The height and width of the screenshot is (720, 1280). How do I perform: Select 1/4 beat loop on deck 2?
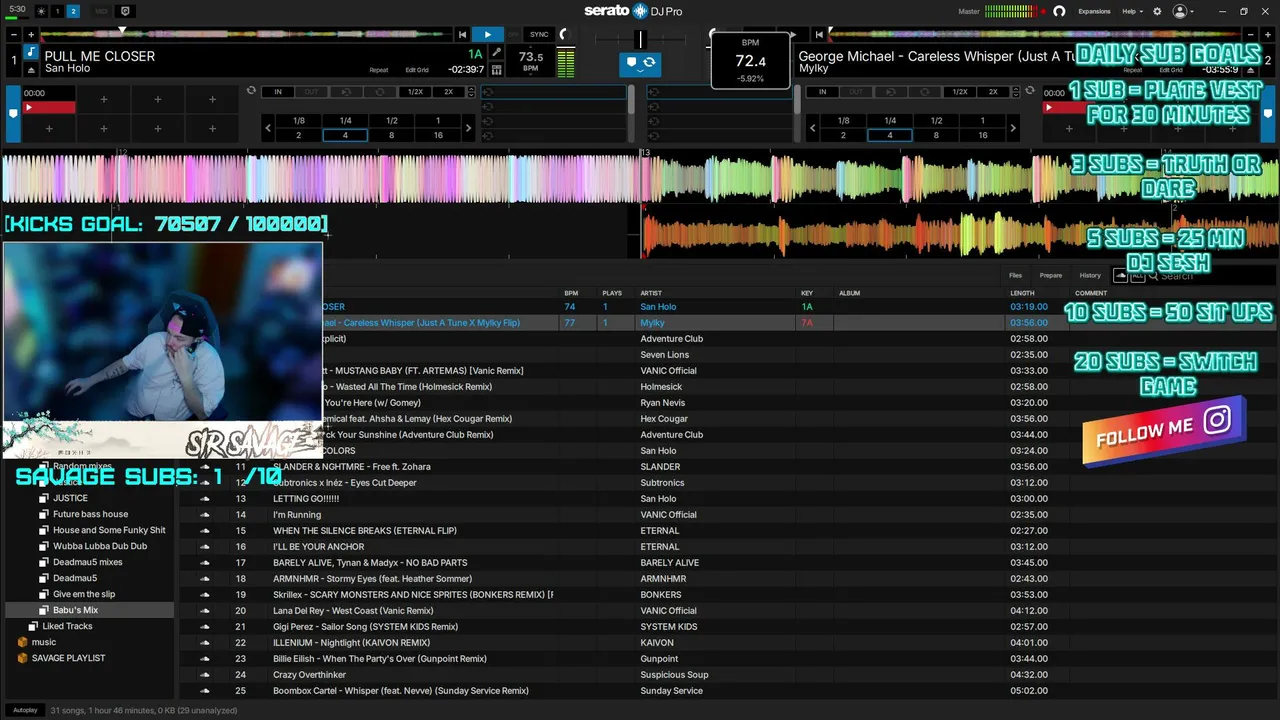point(890,121)
